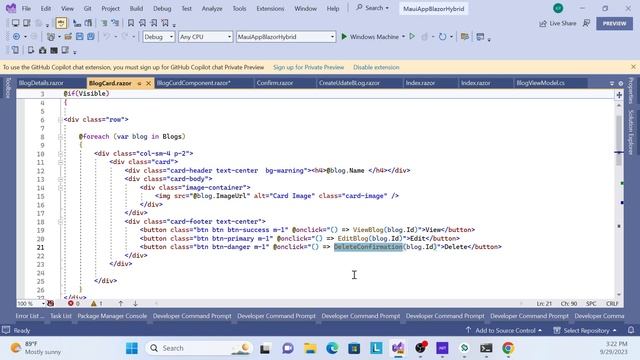The image size is (640, 360).
Task: Click the Undo arrow icon
Action: (107, 37)
